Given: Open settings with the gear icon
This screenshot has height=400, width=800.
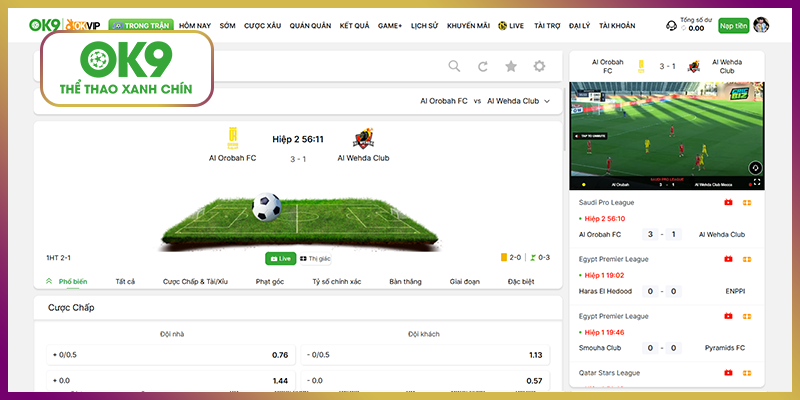Looking at the screenshot, I should 540,67.
